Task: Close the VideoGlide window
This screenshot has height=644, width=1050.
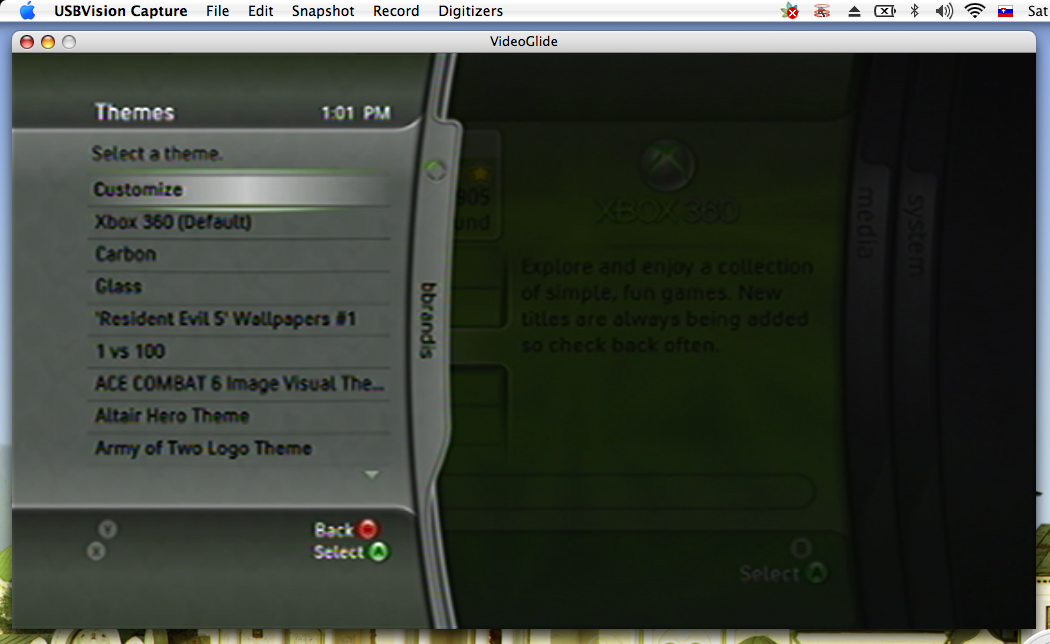Action: click(x=27, y=42)
